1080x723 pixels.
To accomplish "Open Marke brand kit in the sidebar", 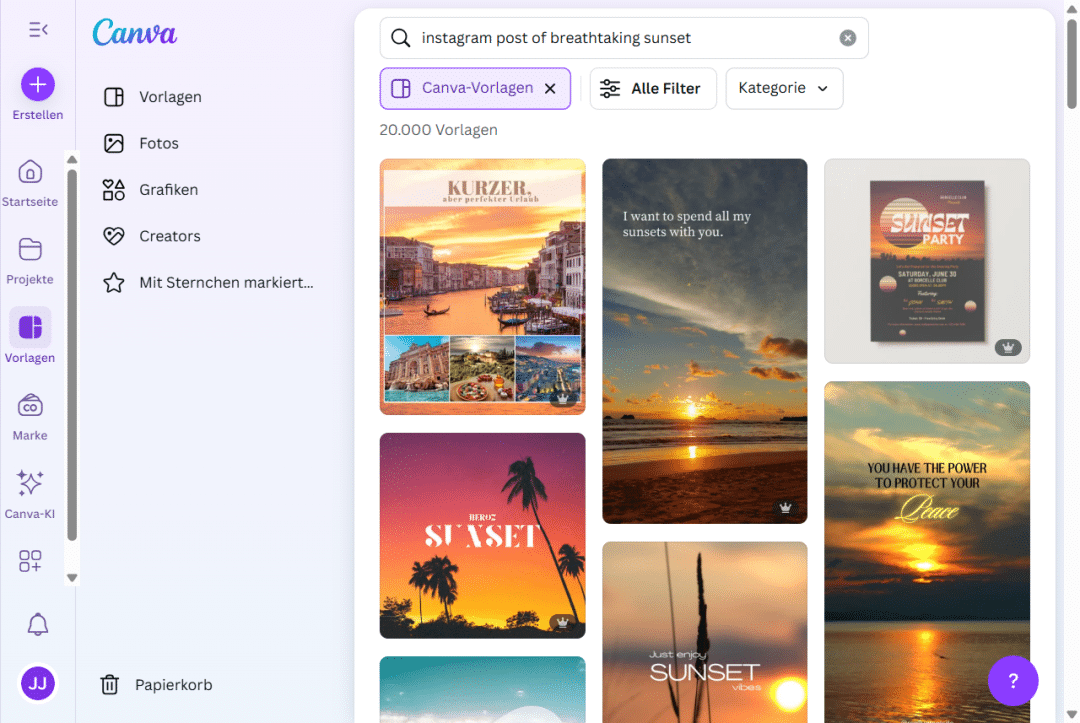I will tap(30, 417).
